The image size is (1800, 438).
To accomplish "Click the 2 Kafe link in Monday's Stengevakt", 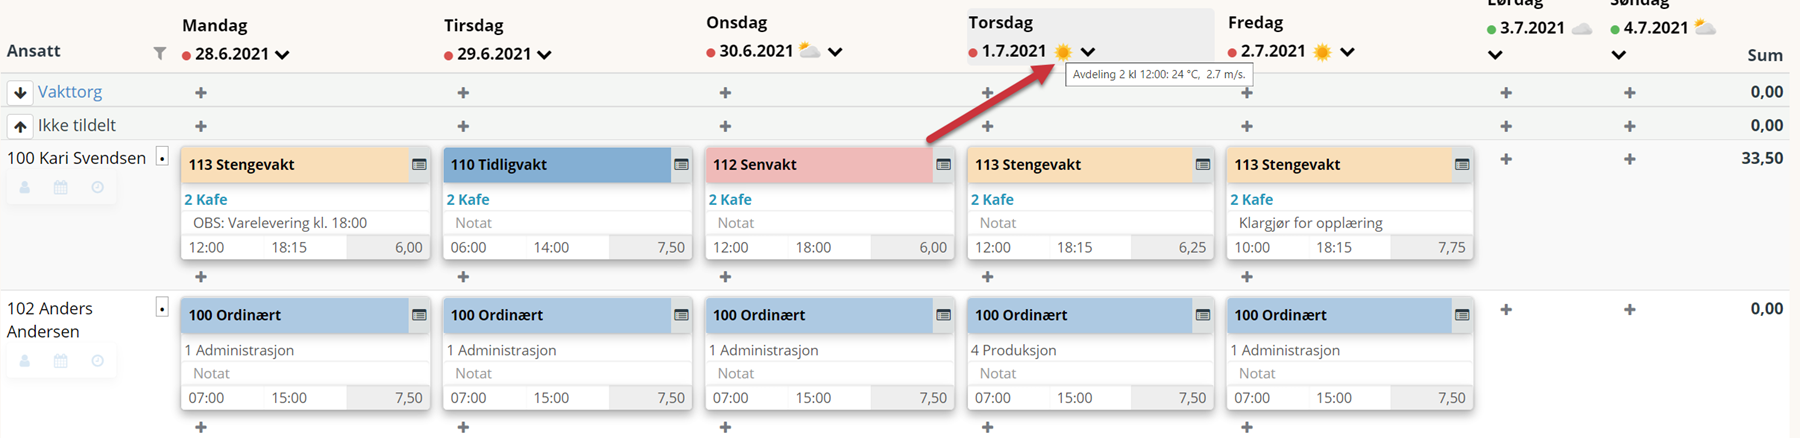I will [x=206, y=199].
